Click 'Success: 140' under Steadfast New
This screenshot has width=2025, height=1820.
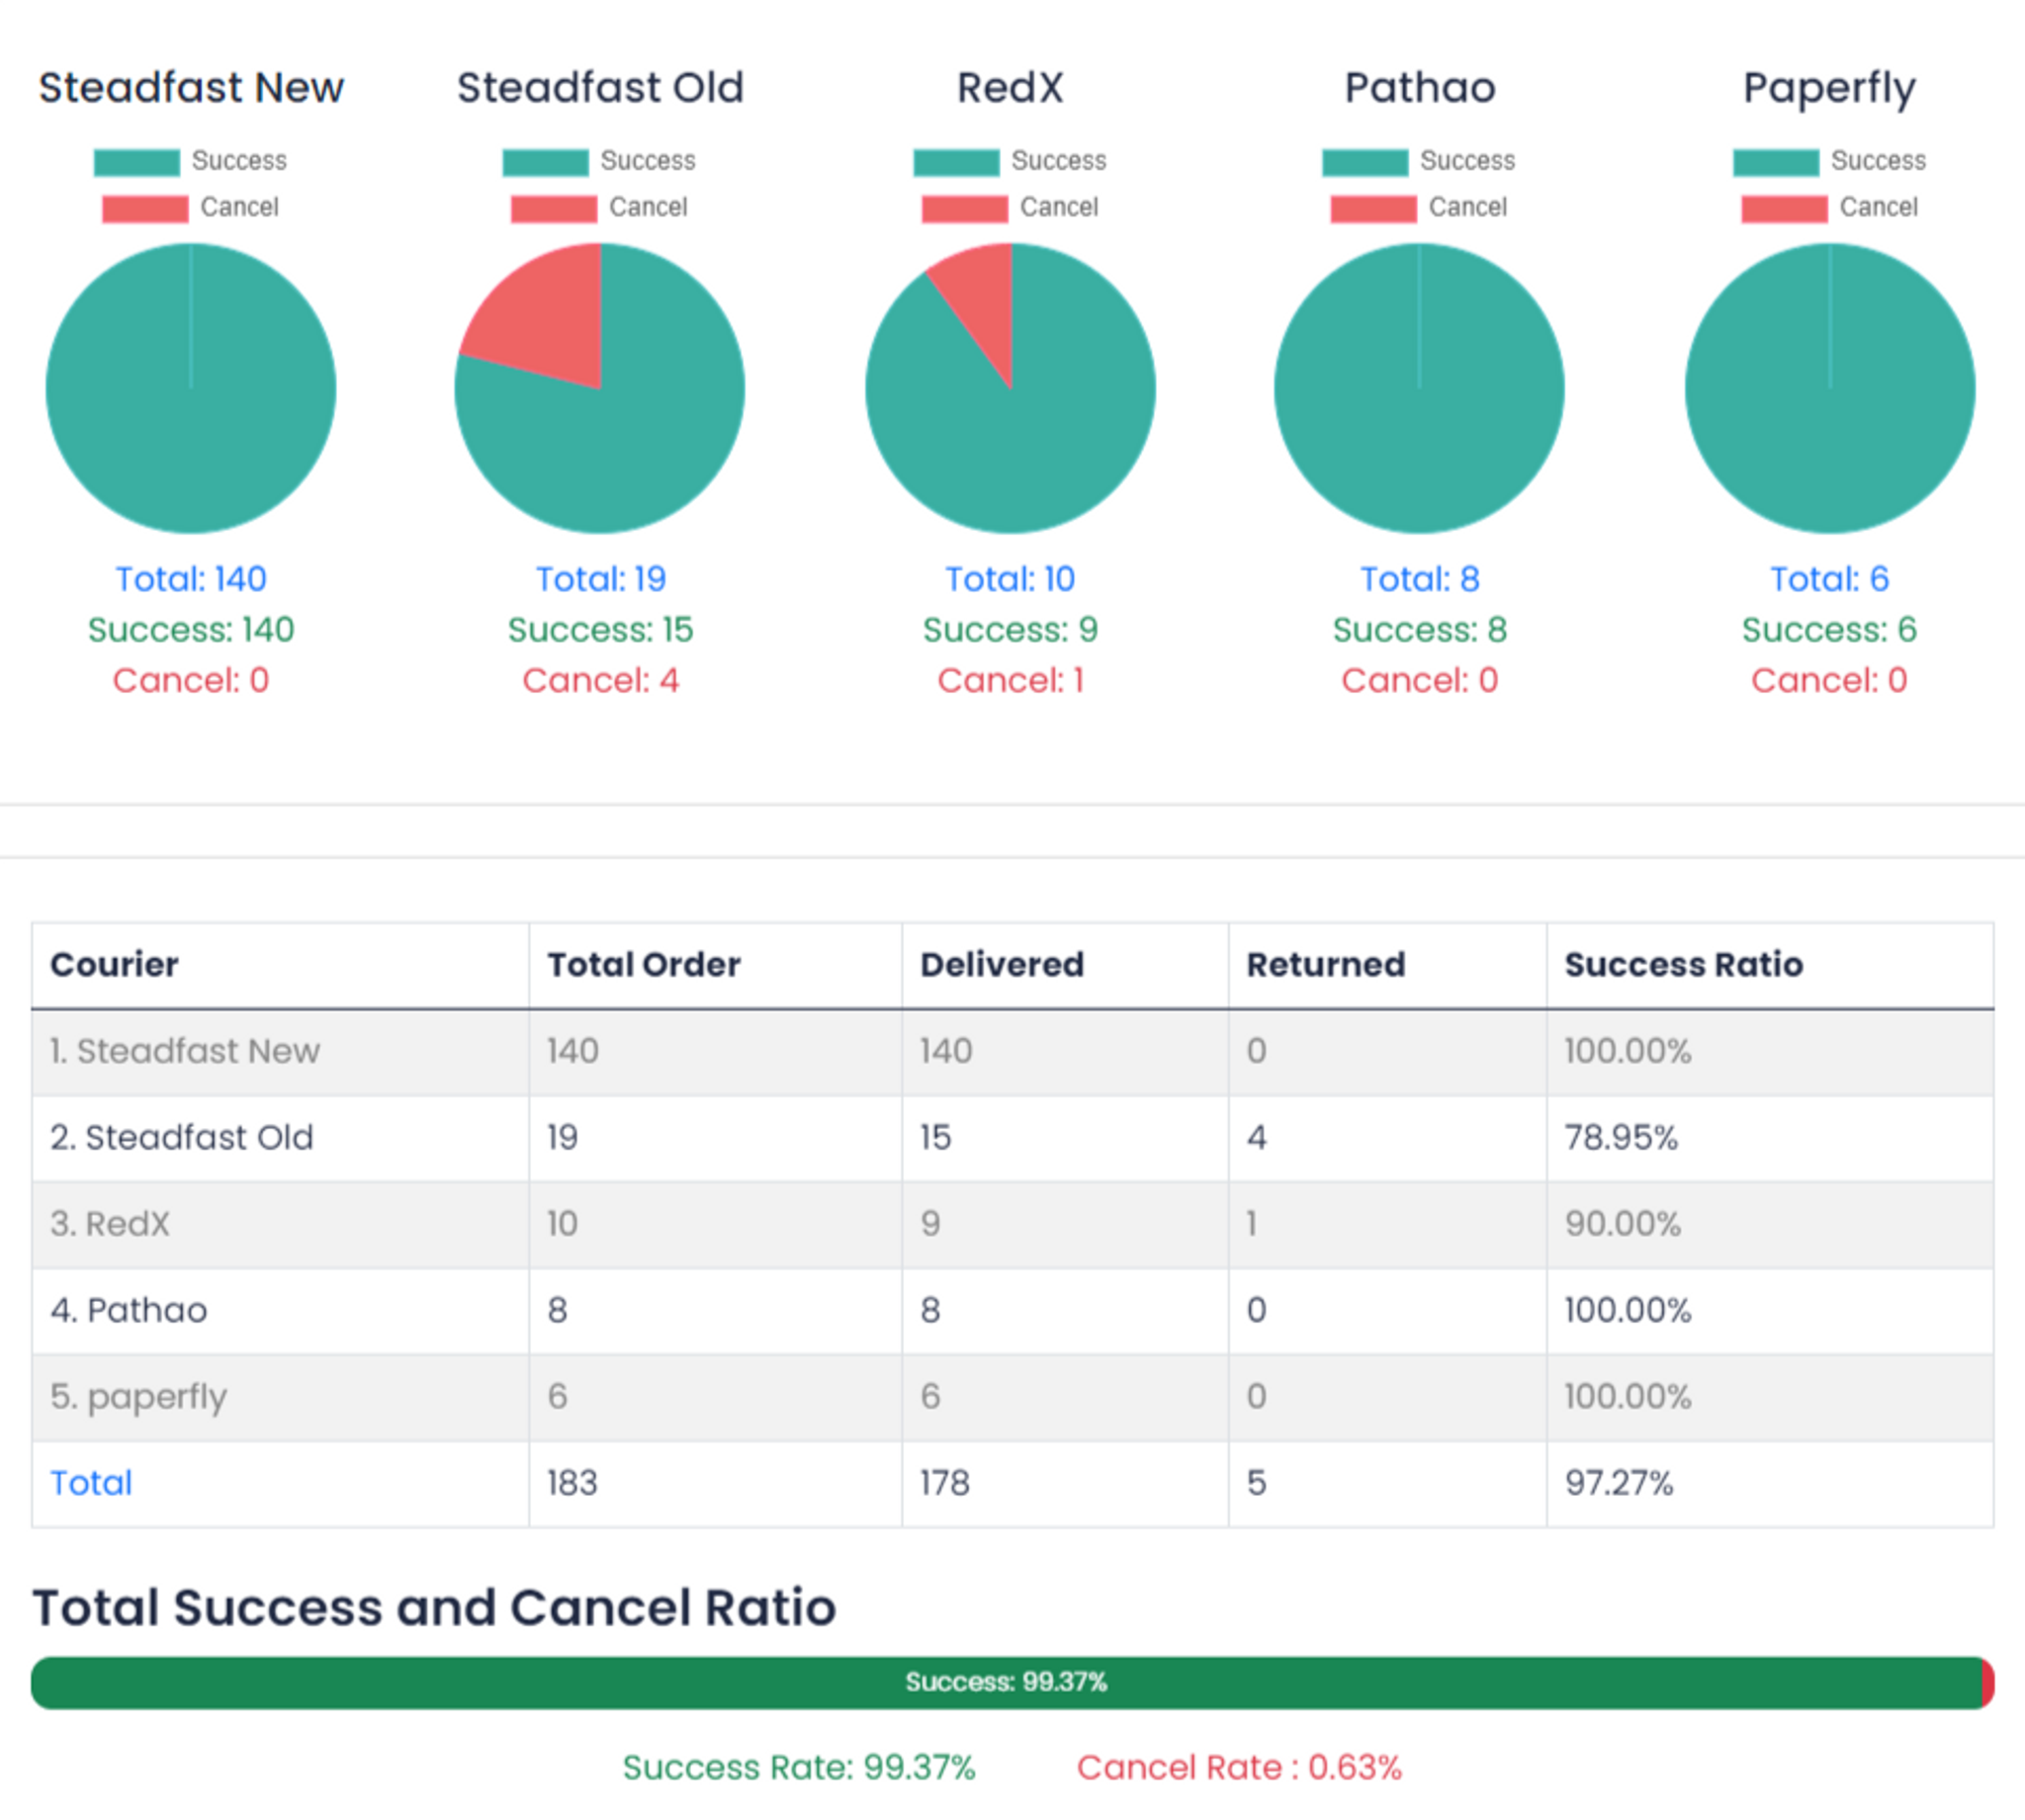point(191,630)
